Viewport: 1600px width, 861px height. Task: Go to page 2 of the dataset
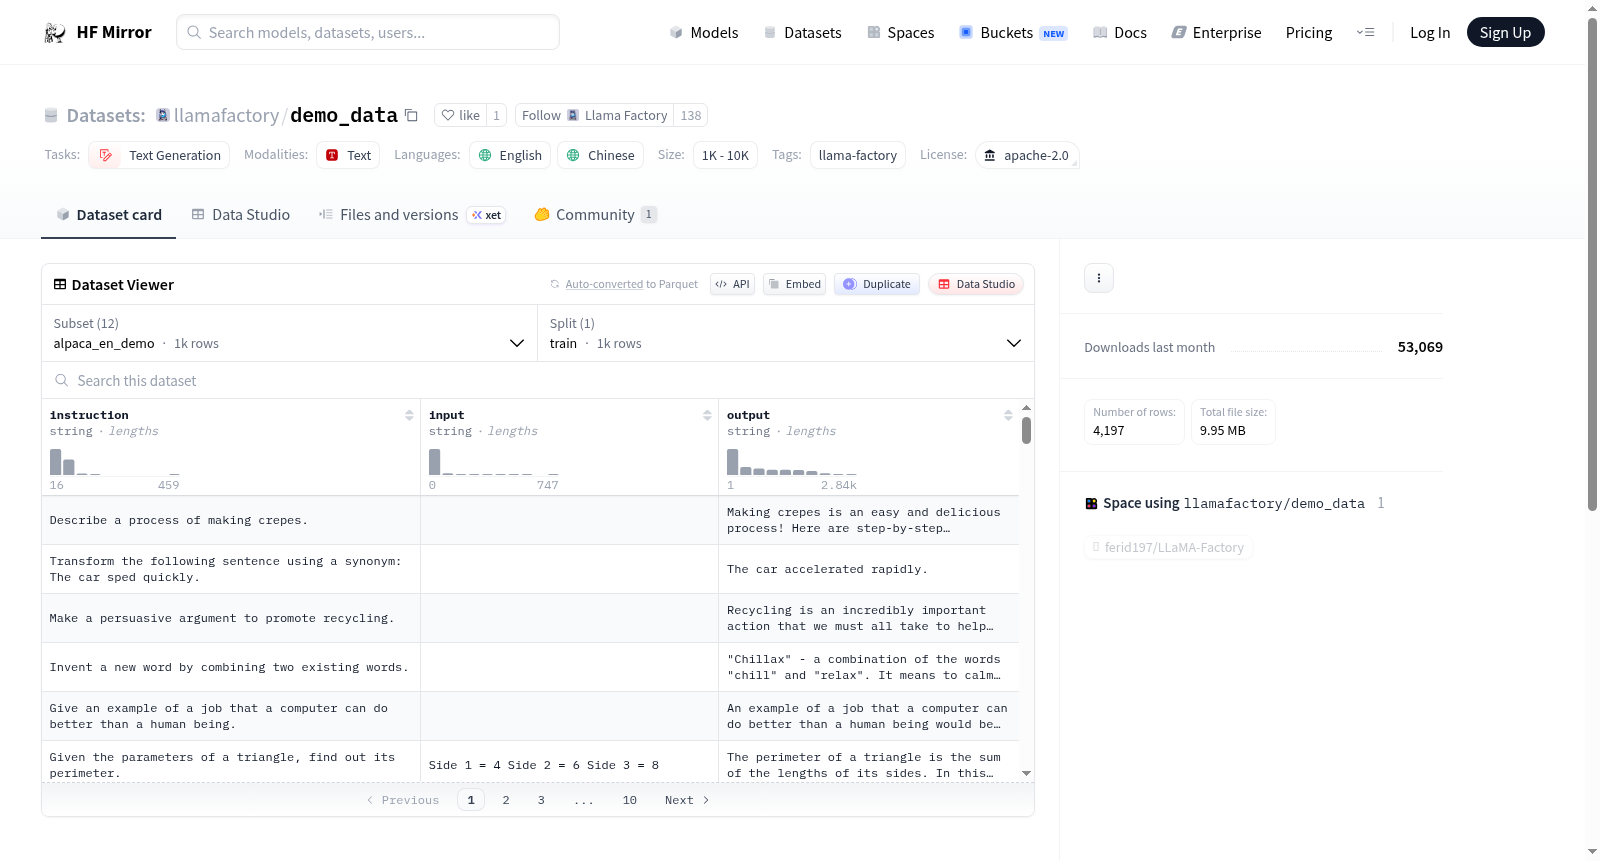pyautogui.click(x=506, y=800)
